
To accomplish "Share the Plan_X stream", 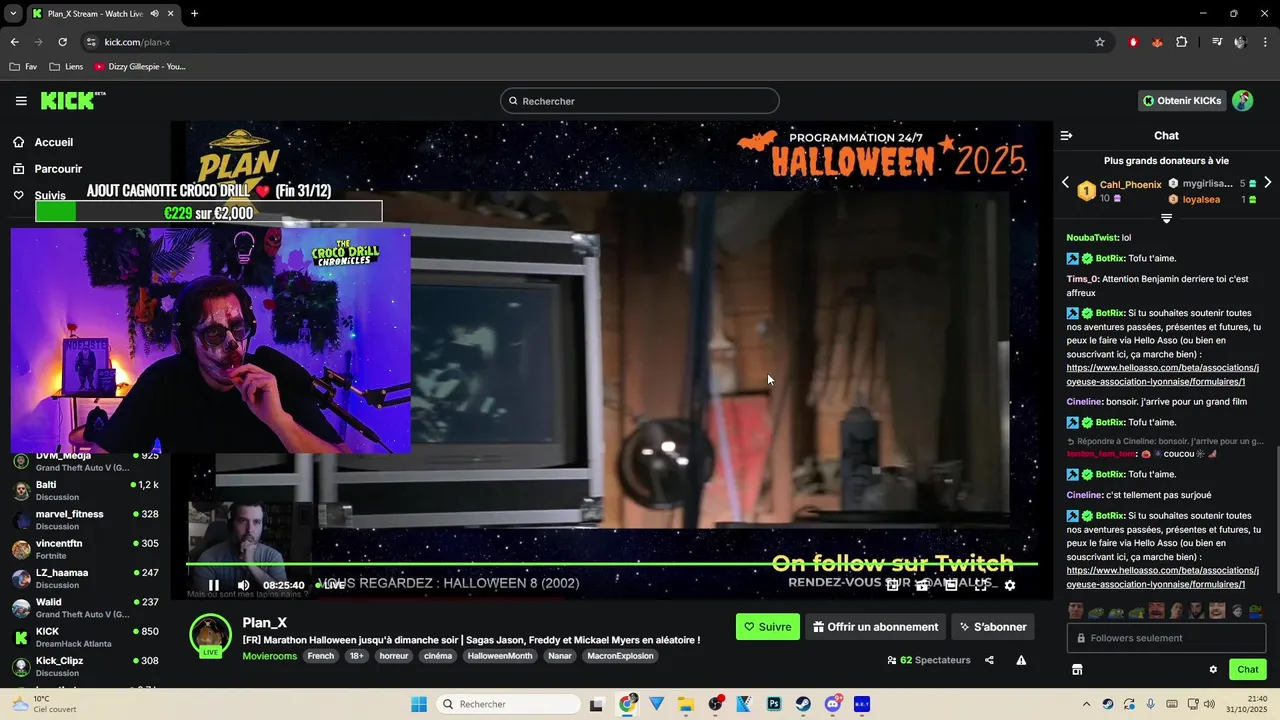I will pos(989,660).
